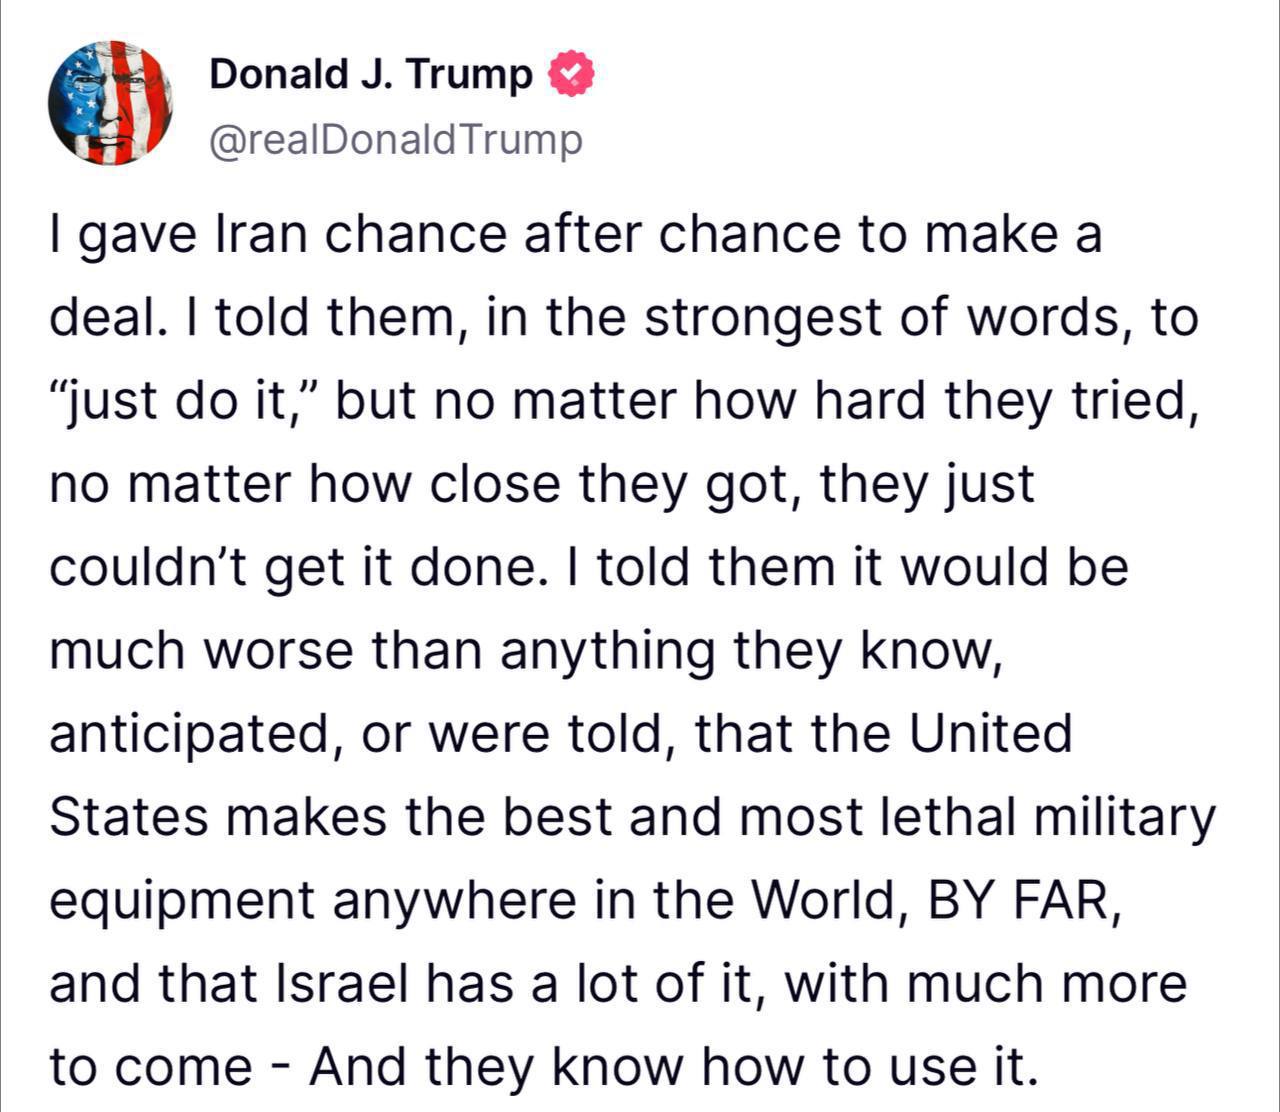Click the word "States" in the post
This screenshot has height=1112, width=1280.
[x=128, y=817]
